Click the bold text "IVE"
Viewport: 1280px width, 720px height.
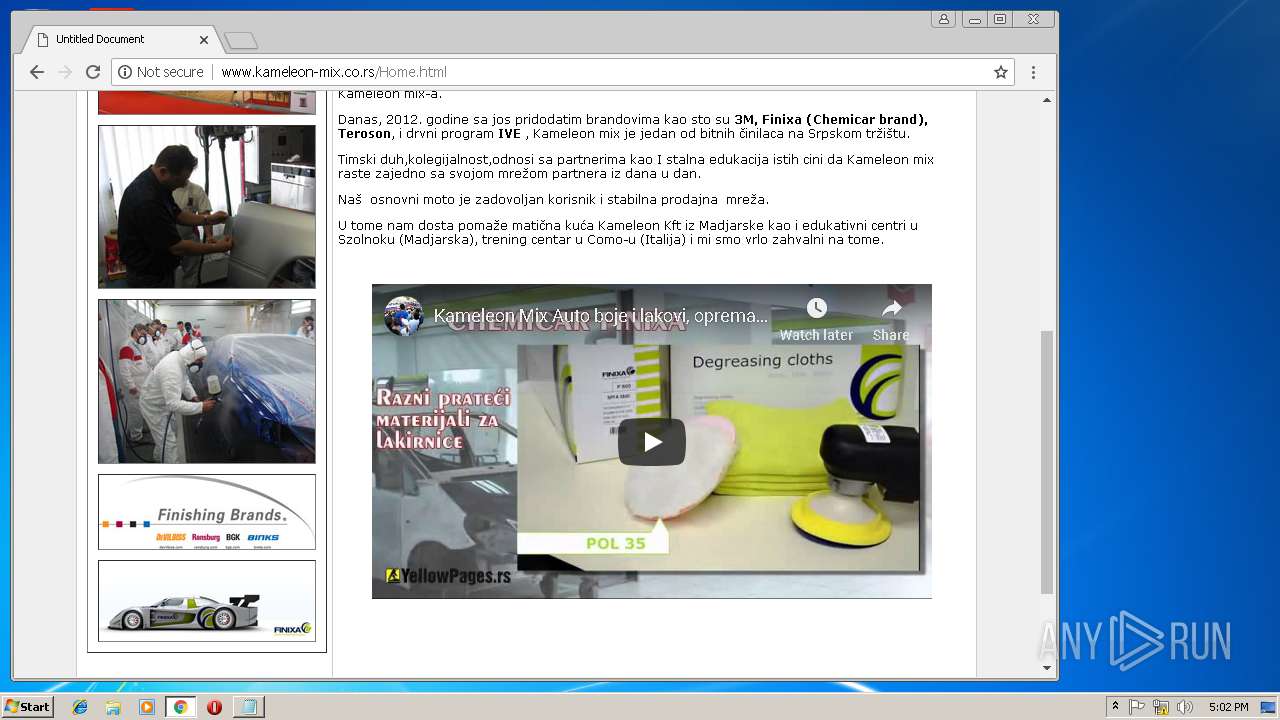click(x=510, y=134)
